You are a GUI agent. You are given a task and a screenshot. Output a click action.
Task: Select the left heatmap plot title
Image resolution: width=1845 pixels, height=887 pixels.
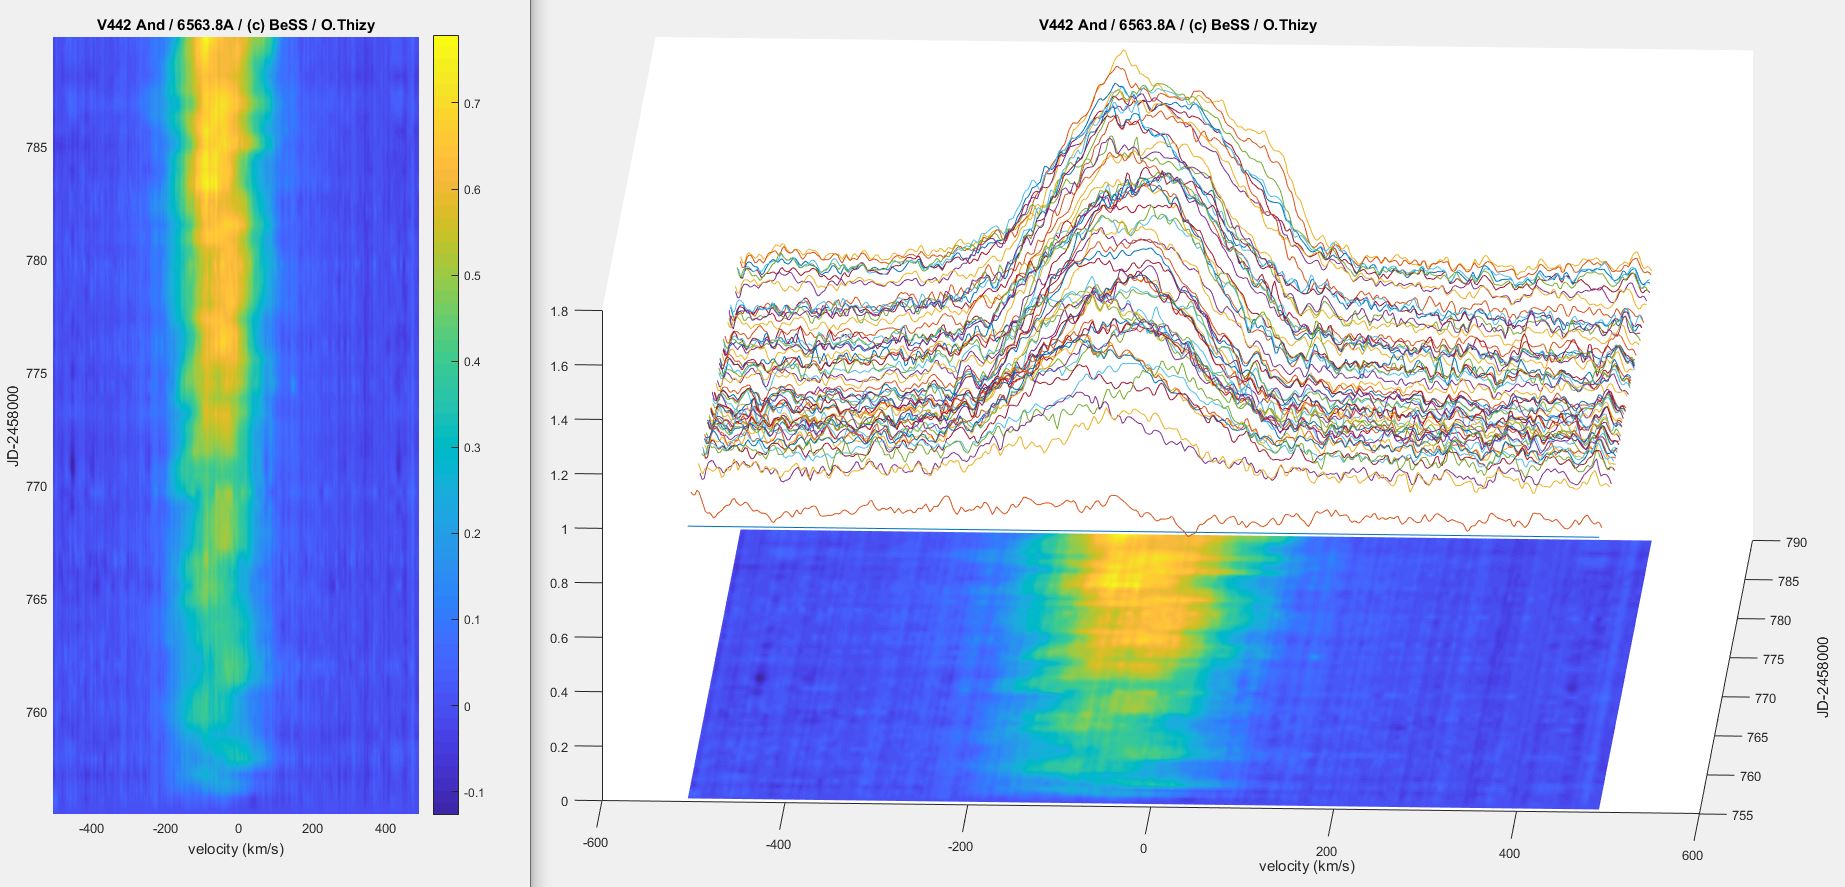coord(236,25)
